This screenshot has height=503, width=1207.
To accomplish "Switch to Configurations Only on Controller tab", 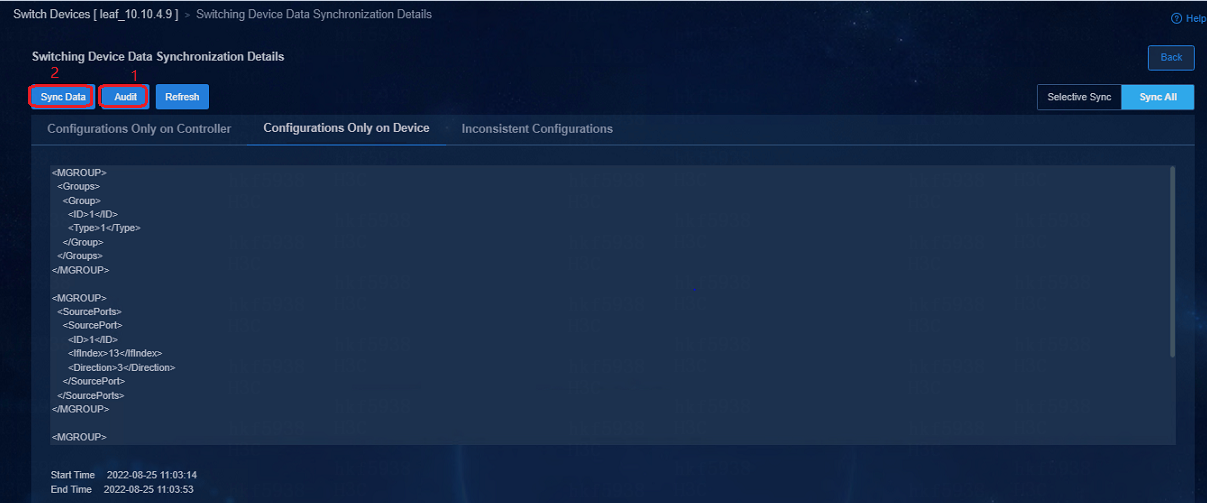I will (139, 129).
